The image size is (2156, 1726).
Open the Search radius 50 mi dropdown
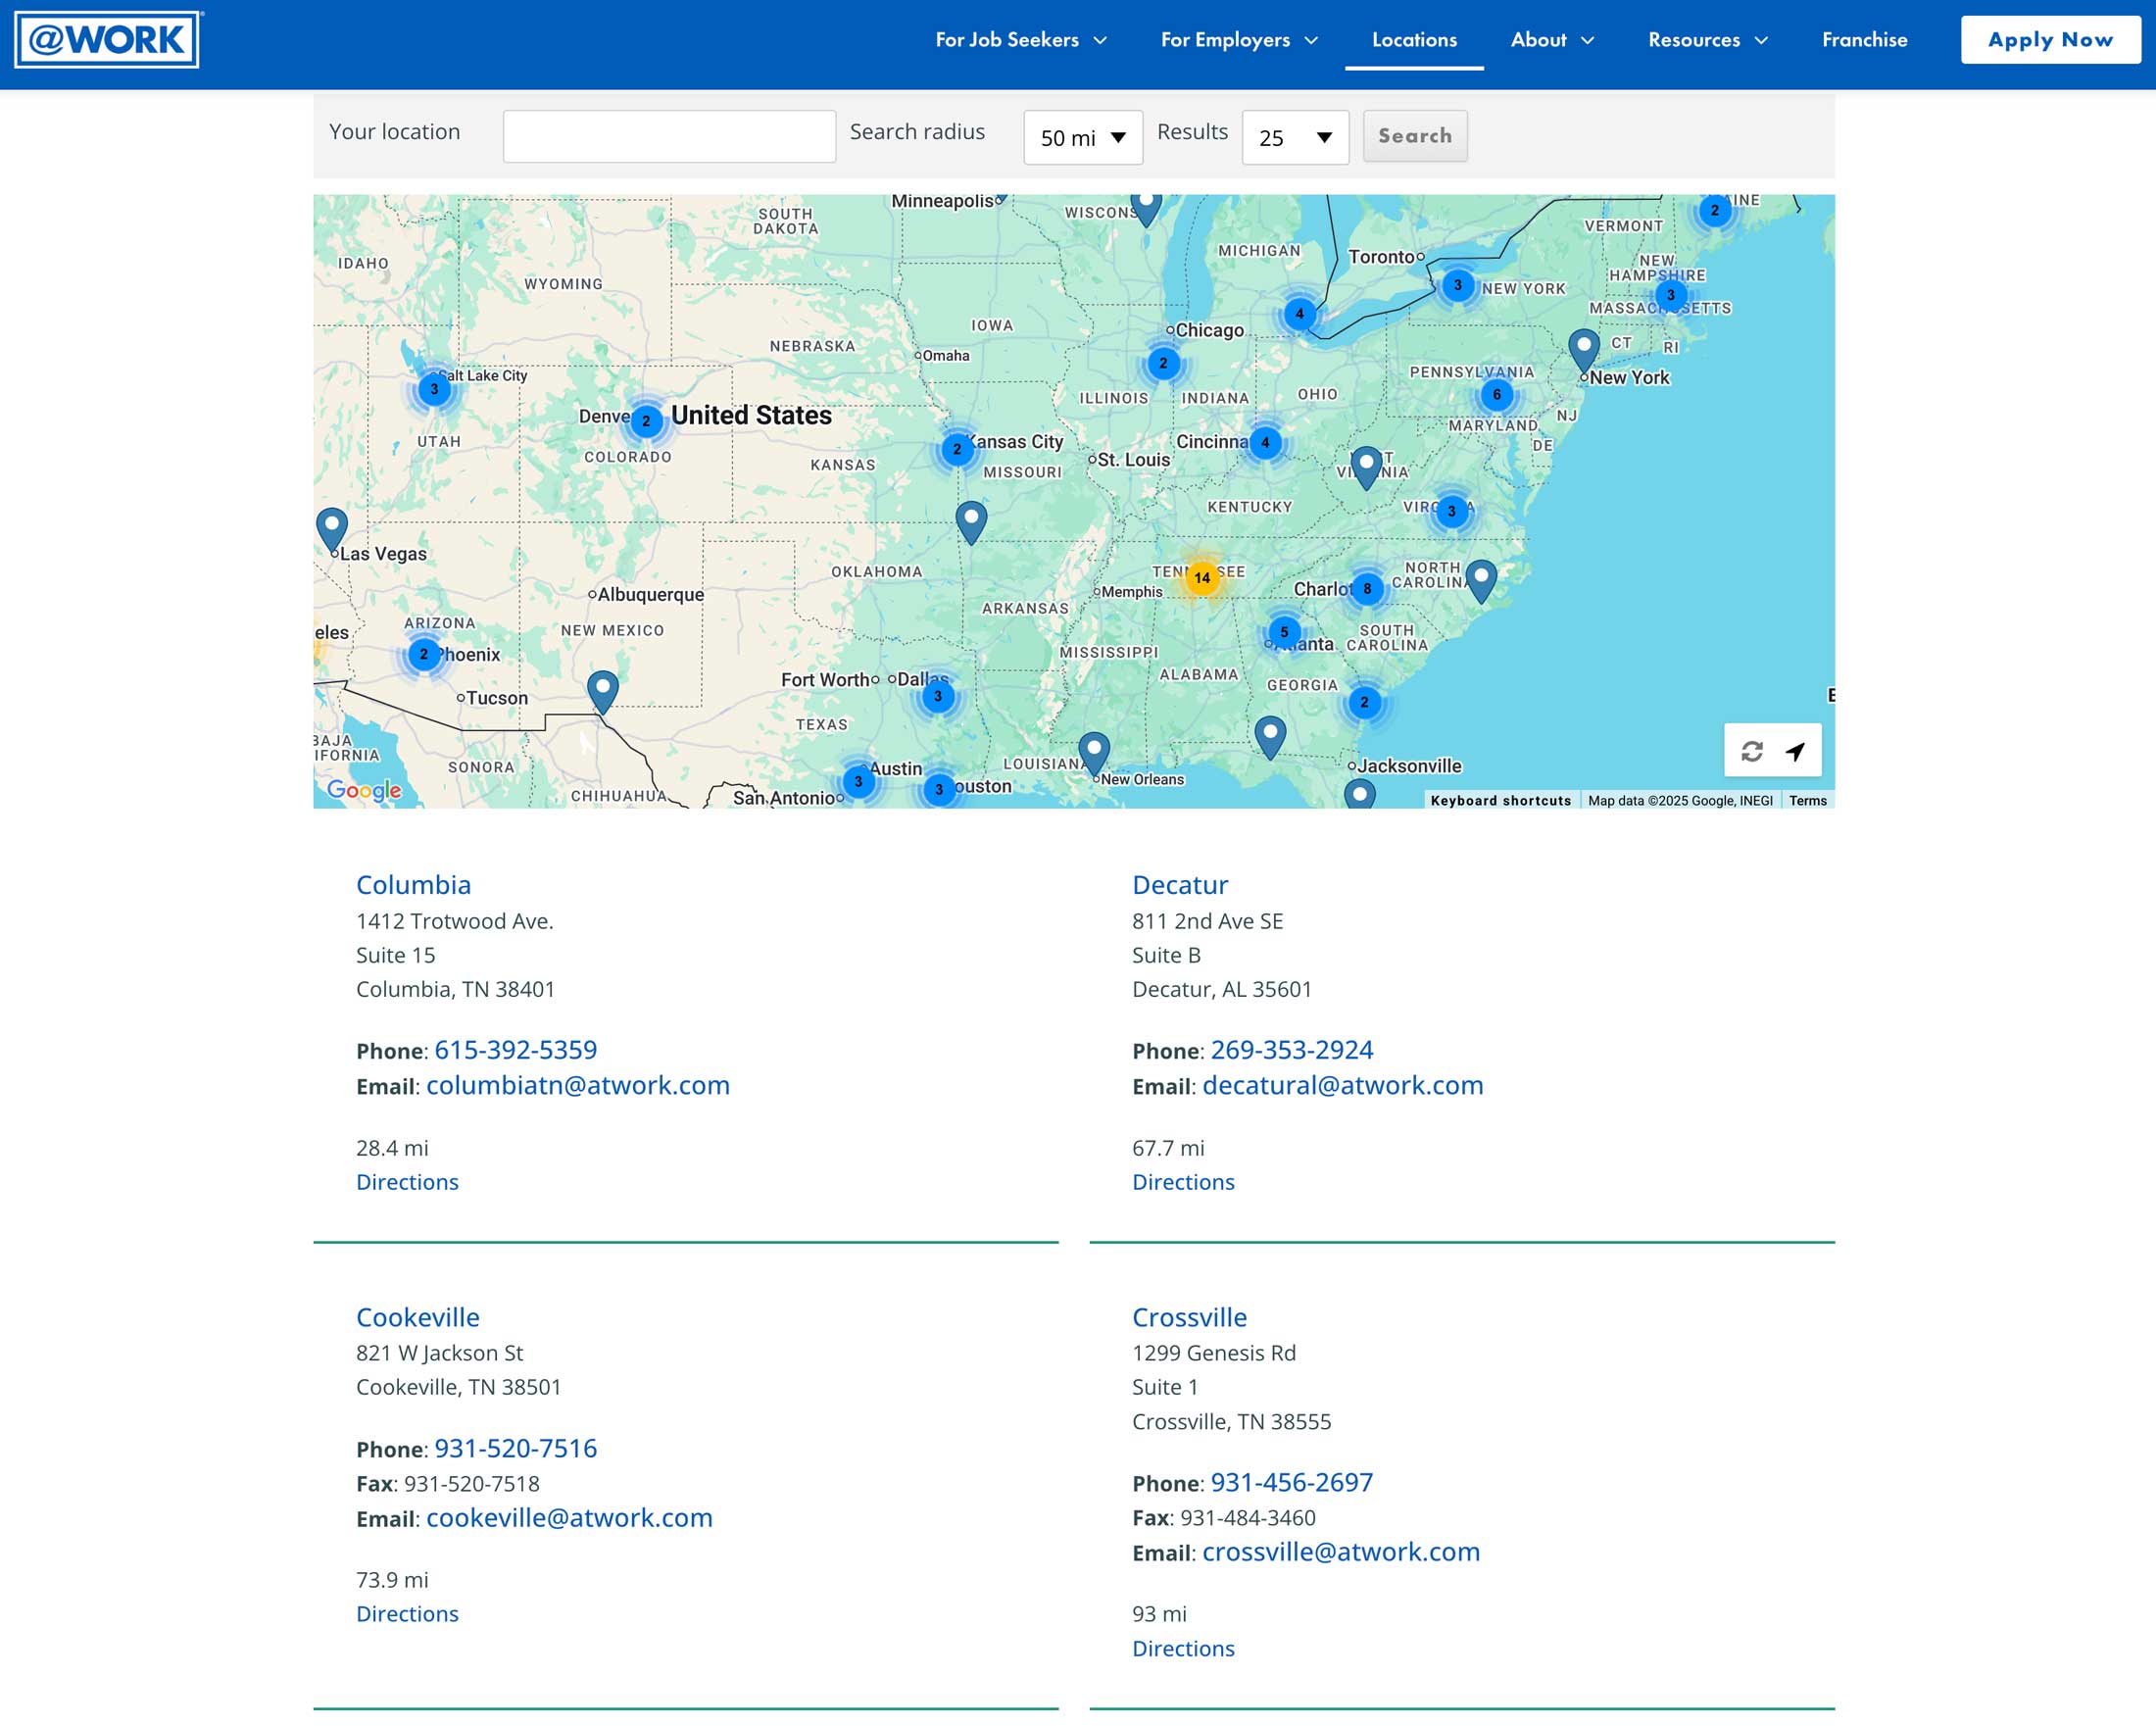tap(1083, 137)
